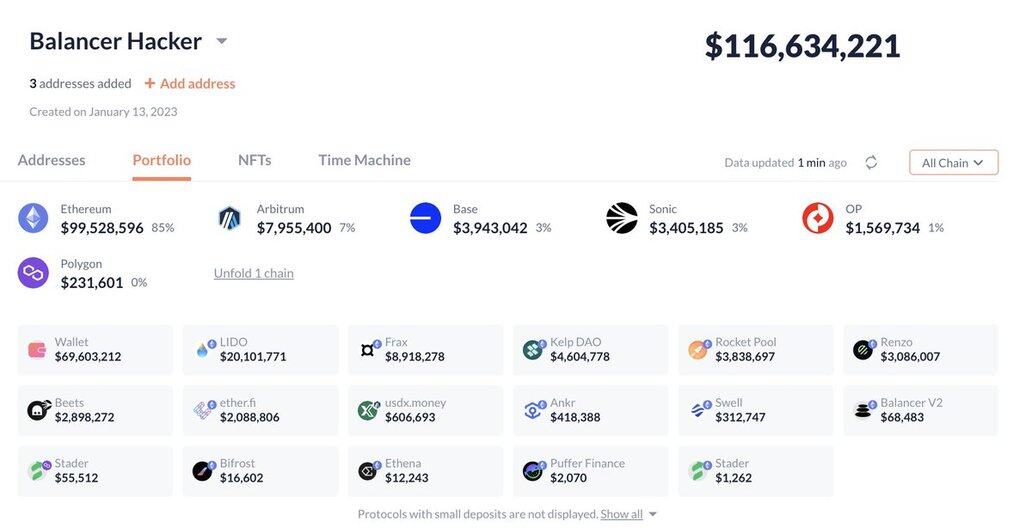Viewport: 1032px width, 528px height.
Task: Click the Polygon chain logo
Action: (x=33, y=273)
